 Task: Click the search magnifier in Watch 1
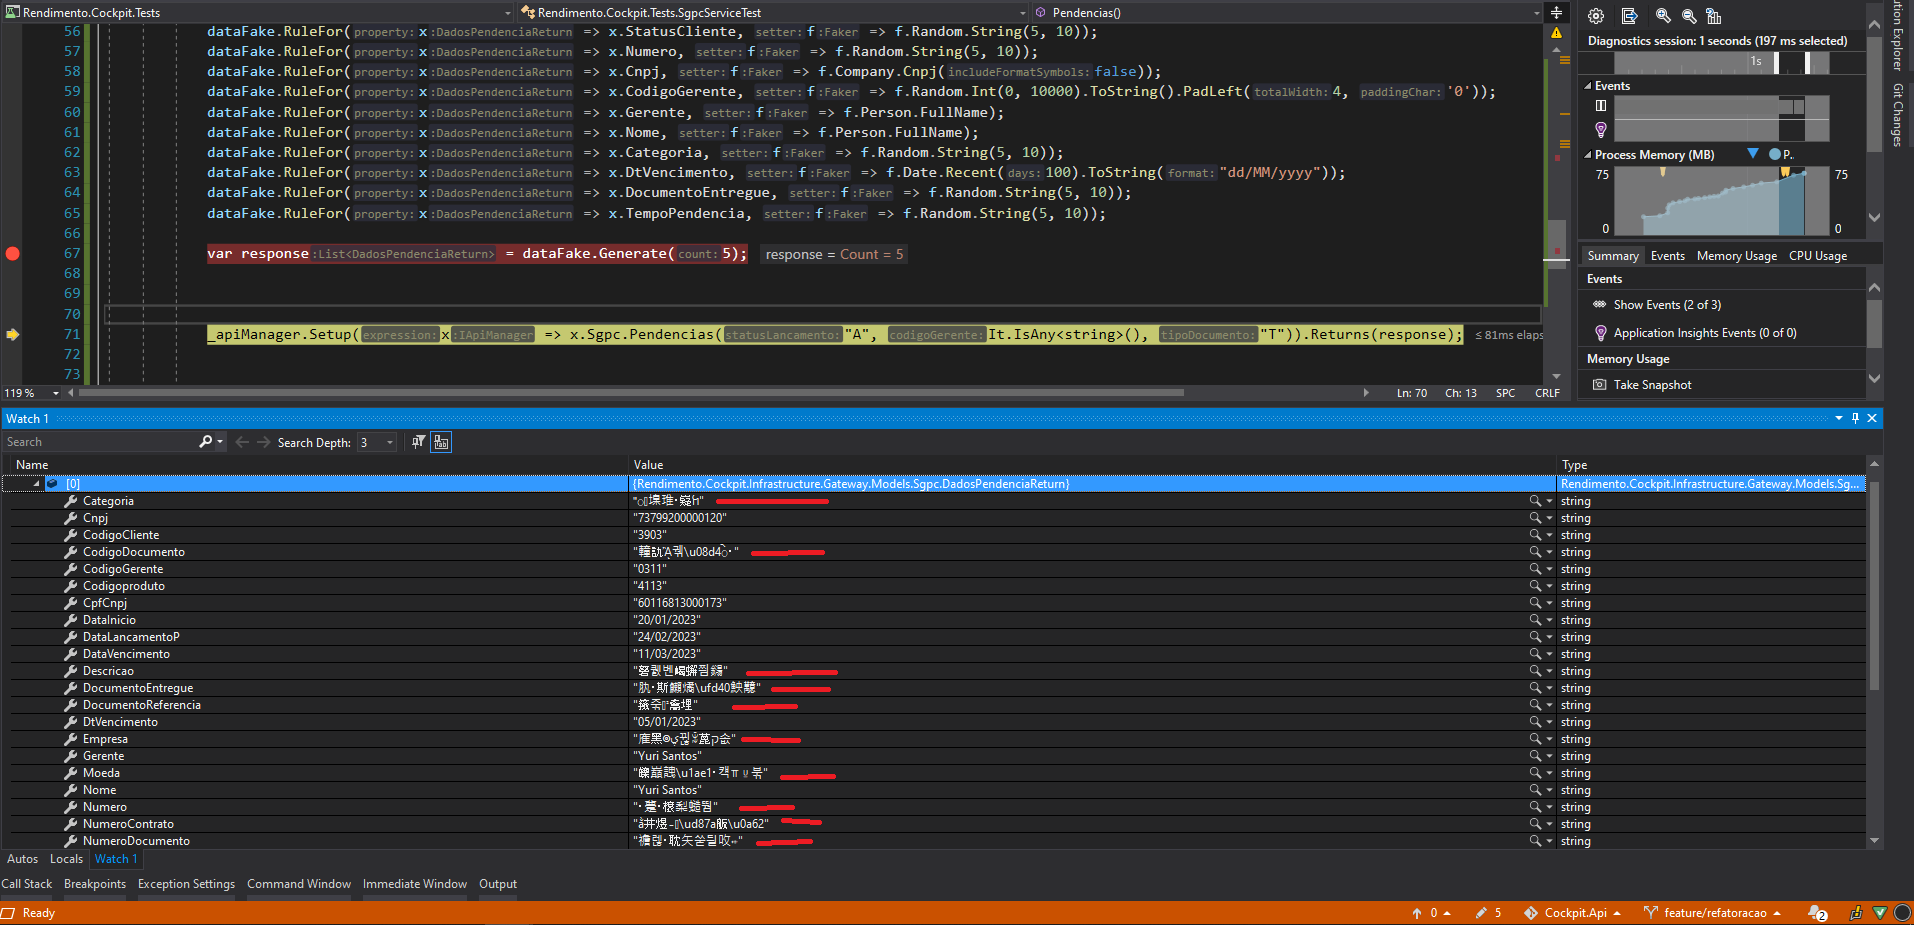point(205,442)
